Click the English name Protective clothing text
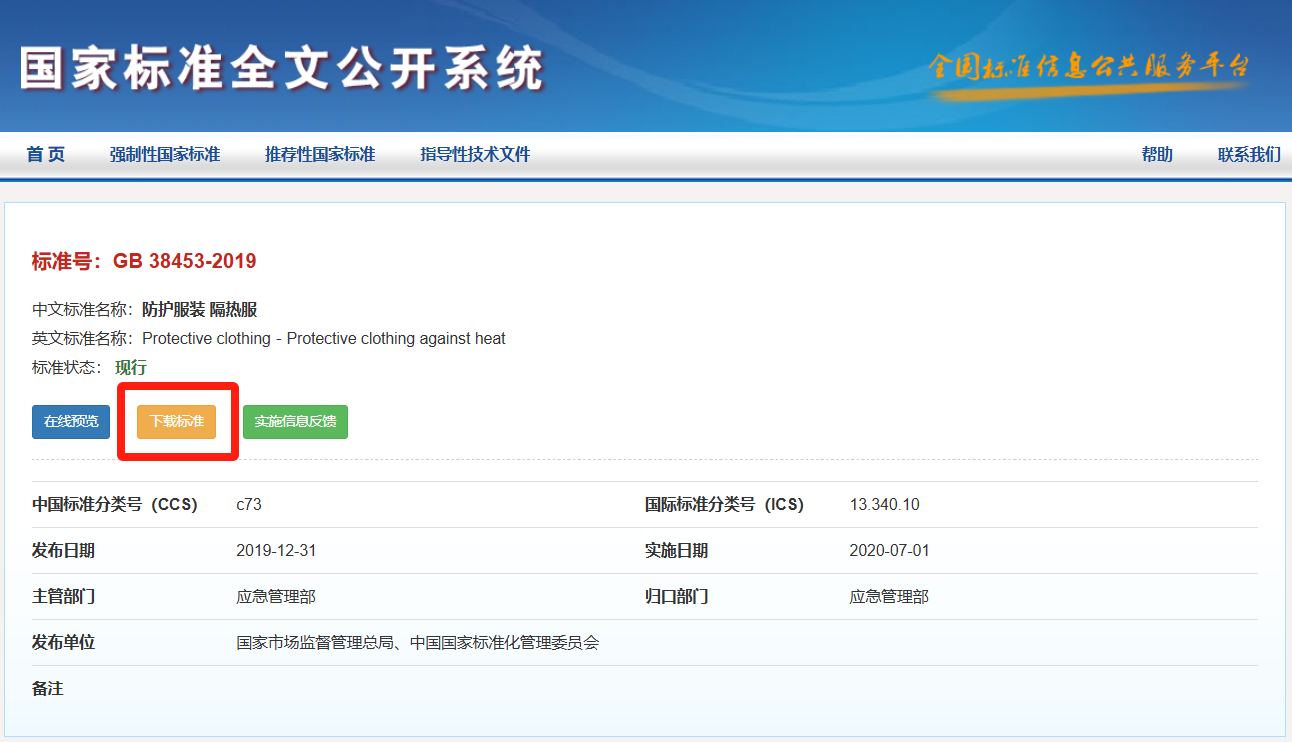 tap(323, 338)
